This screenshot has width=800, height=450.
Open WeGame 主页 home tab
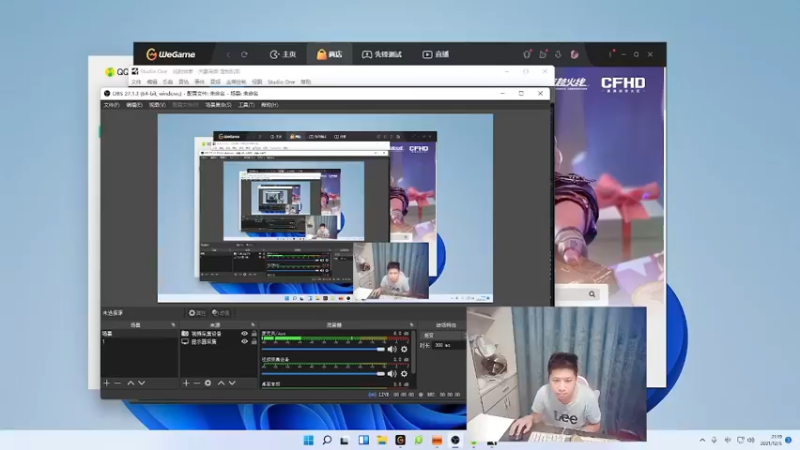pos(283,54)
